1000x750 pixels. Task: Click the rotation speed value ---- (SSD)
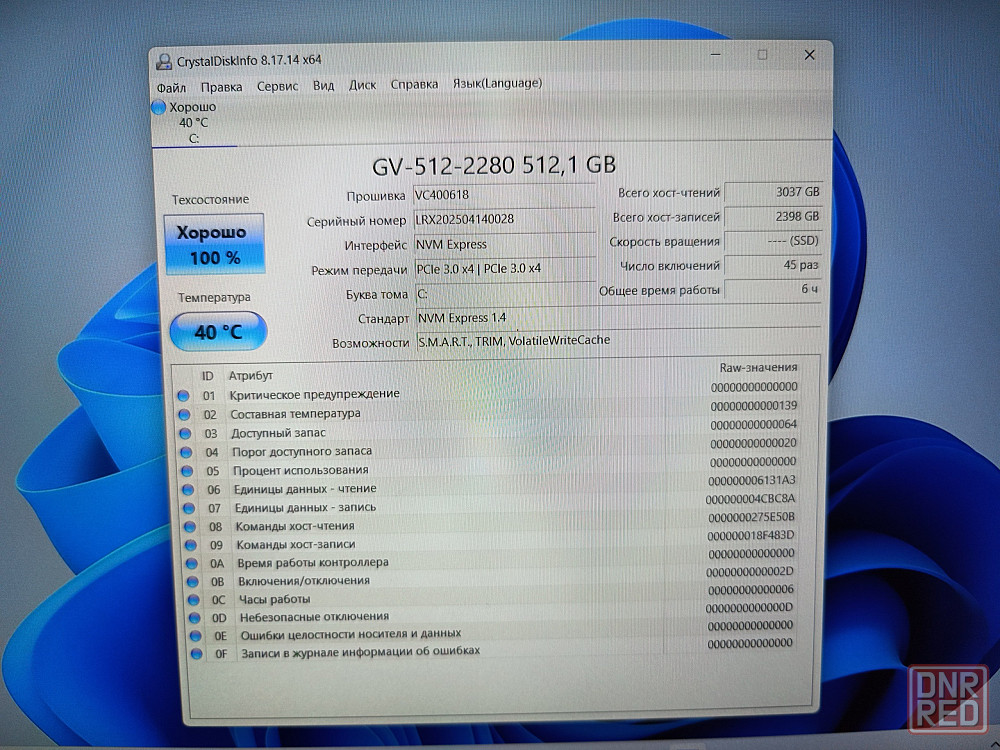(773, 241)
